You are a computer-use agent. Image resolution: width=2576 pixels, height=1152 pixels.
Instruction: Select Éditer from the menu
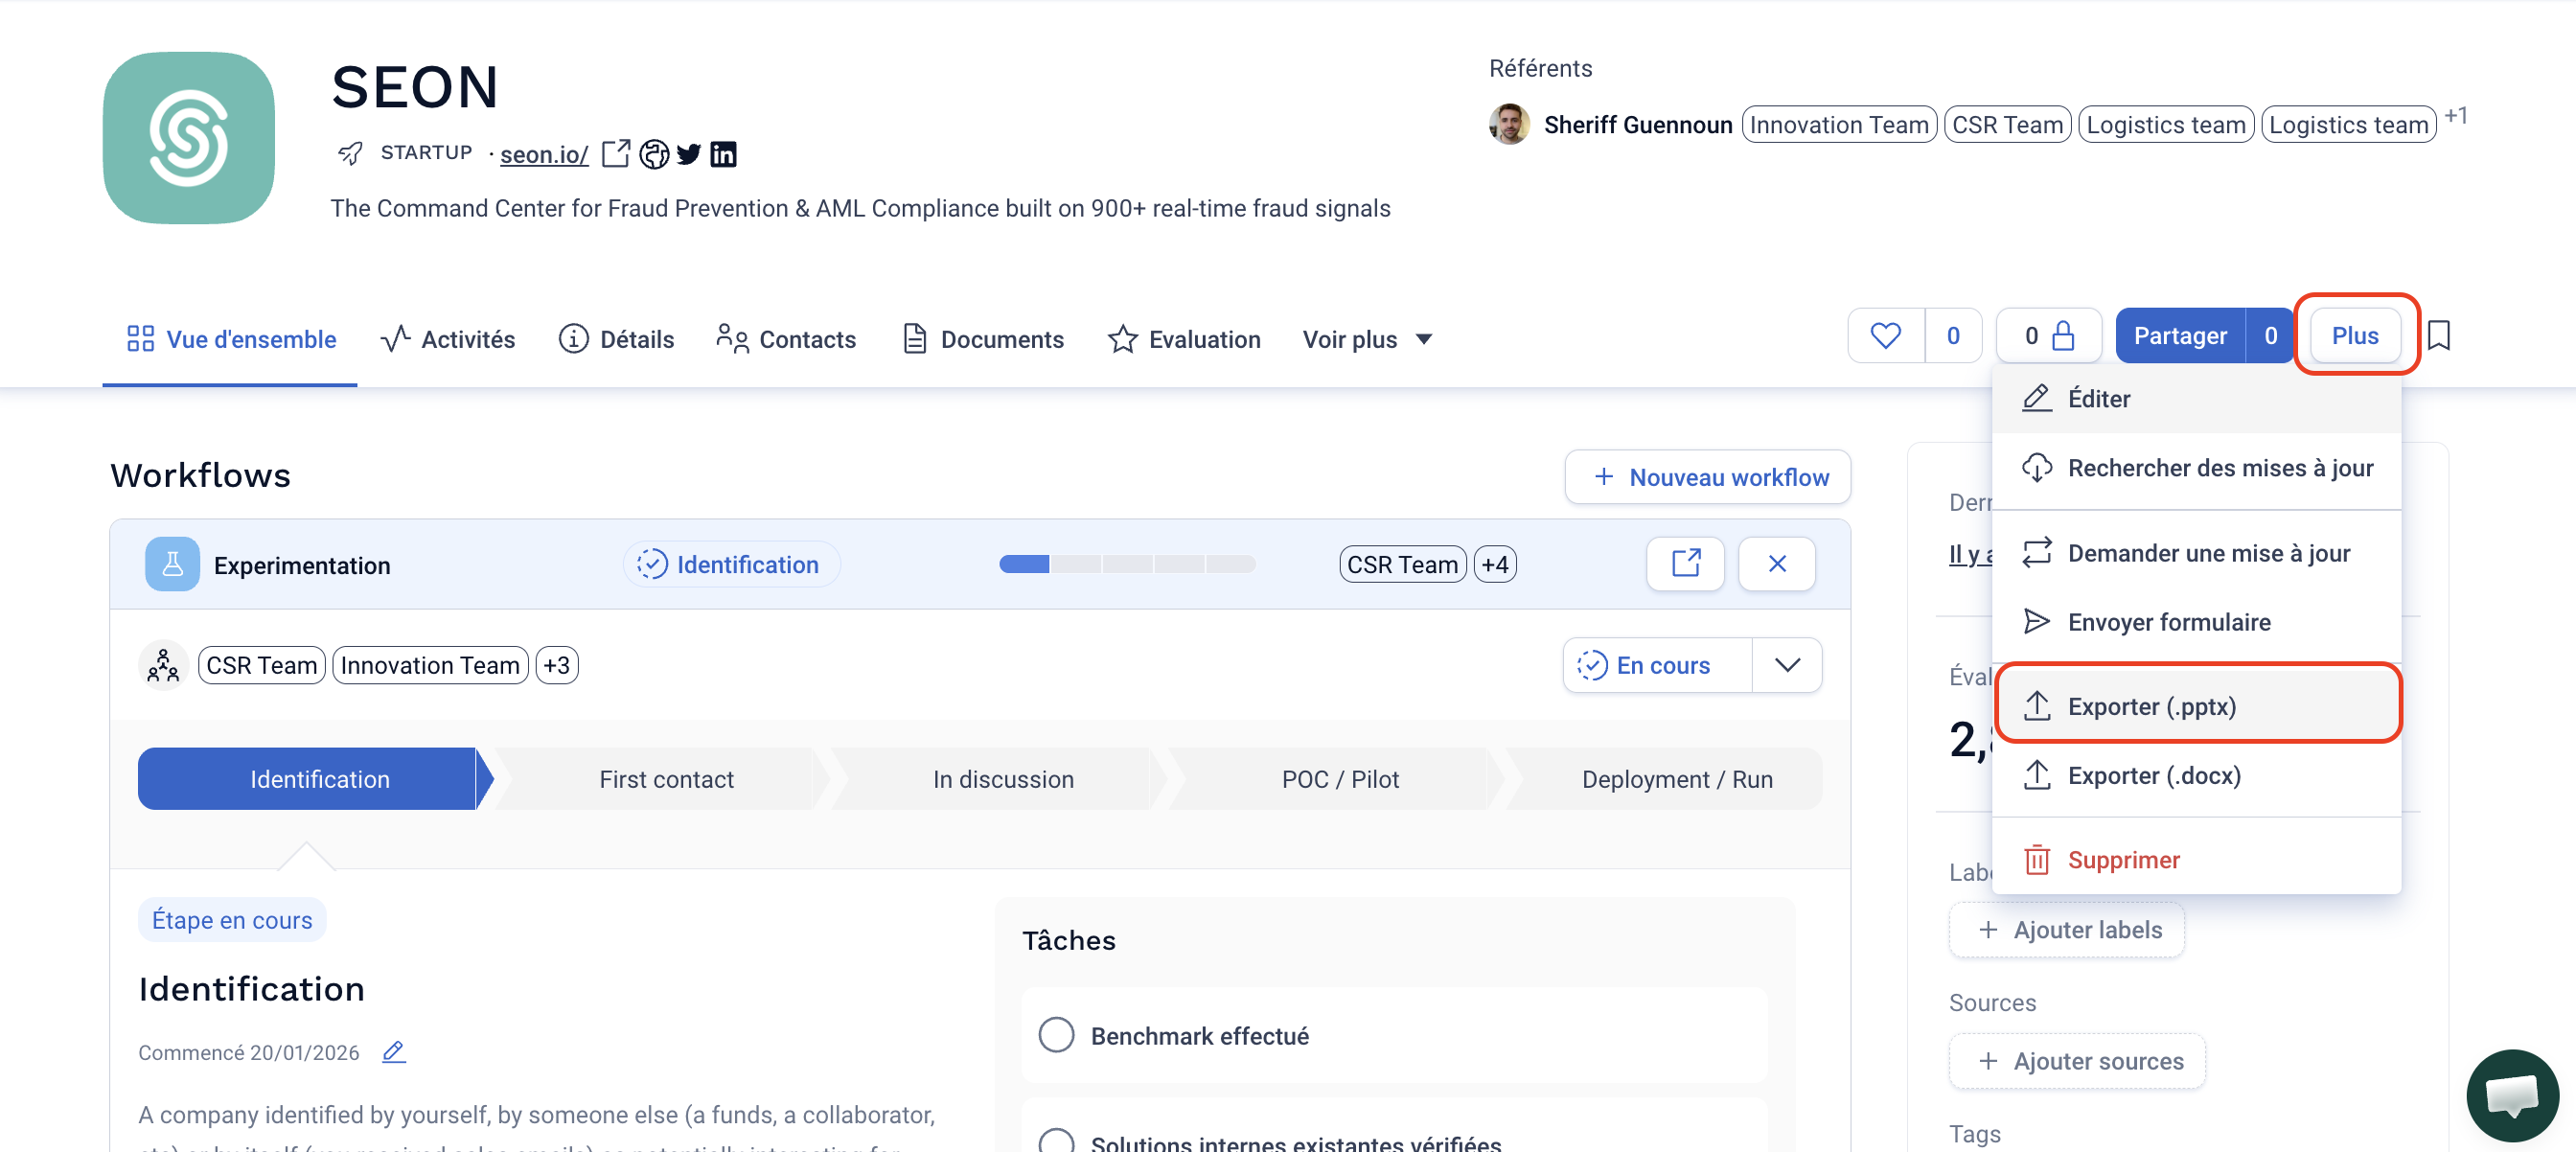point(2197,399)
